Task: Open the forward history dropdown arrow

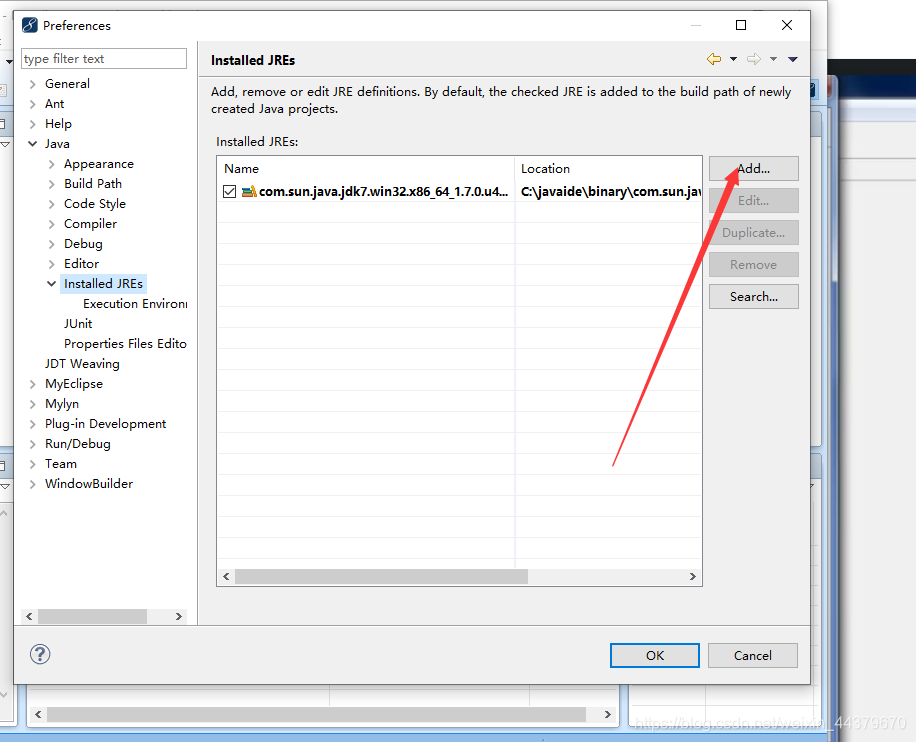Action: click(x=773, y=59)
